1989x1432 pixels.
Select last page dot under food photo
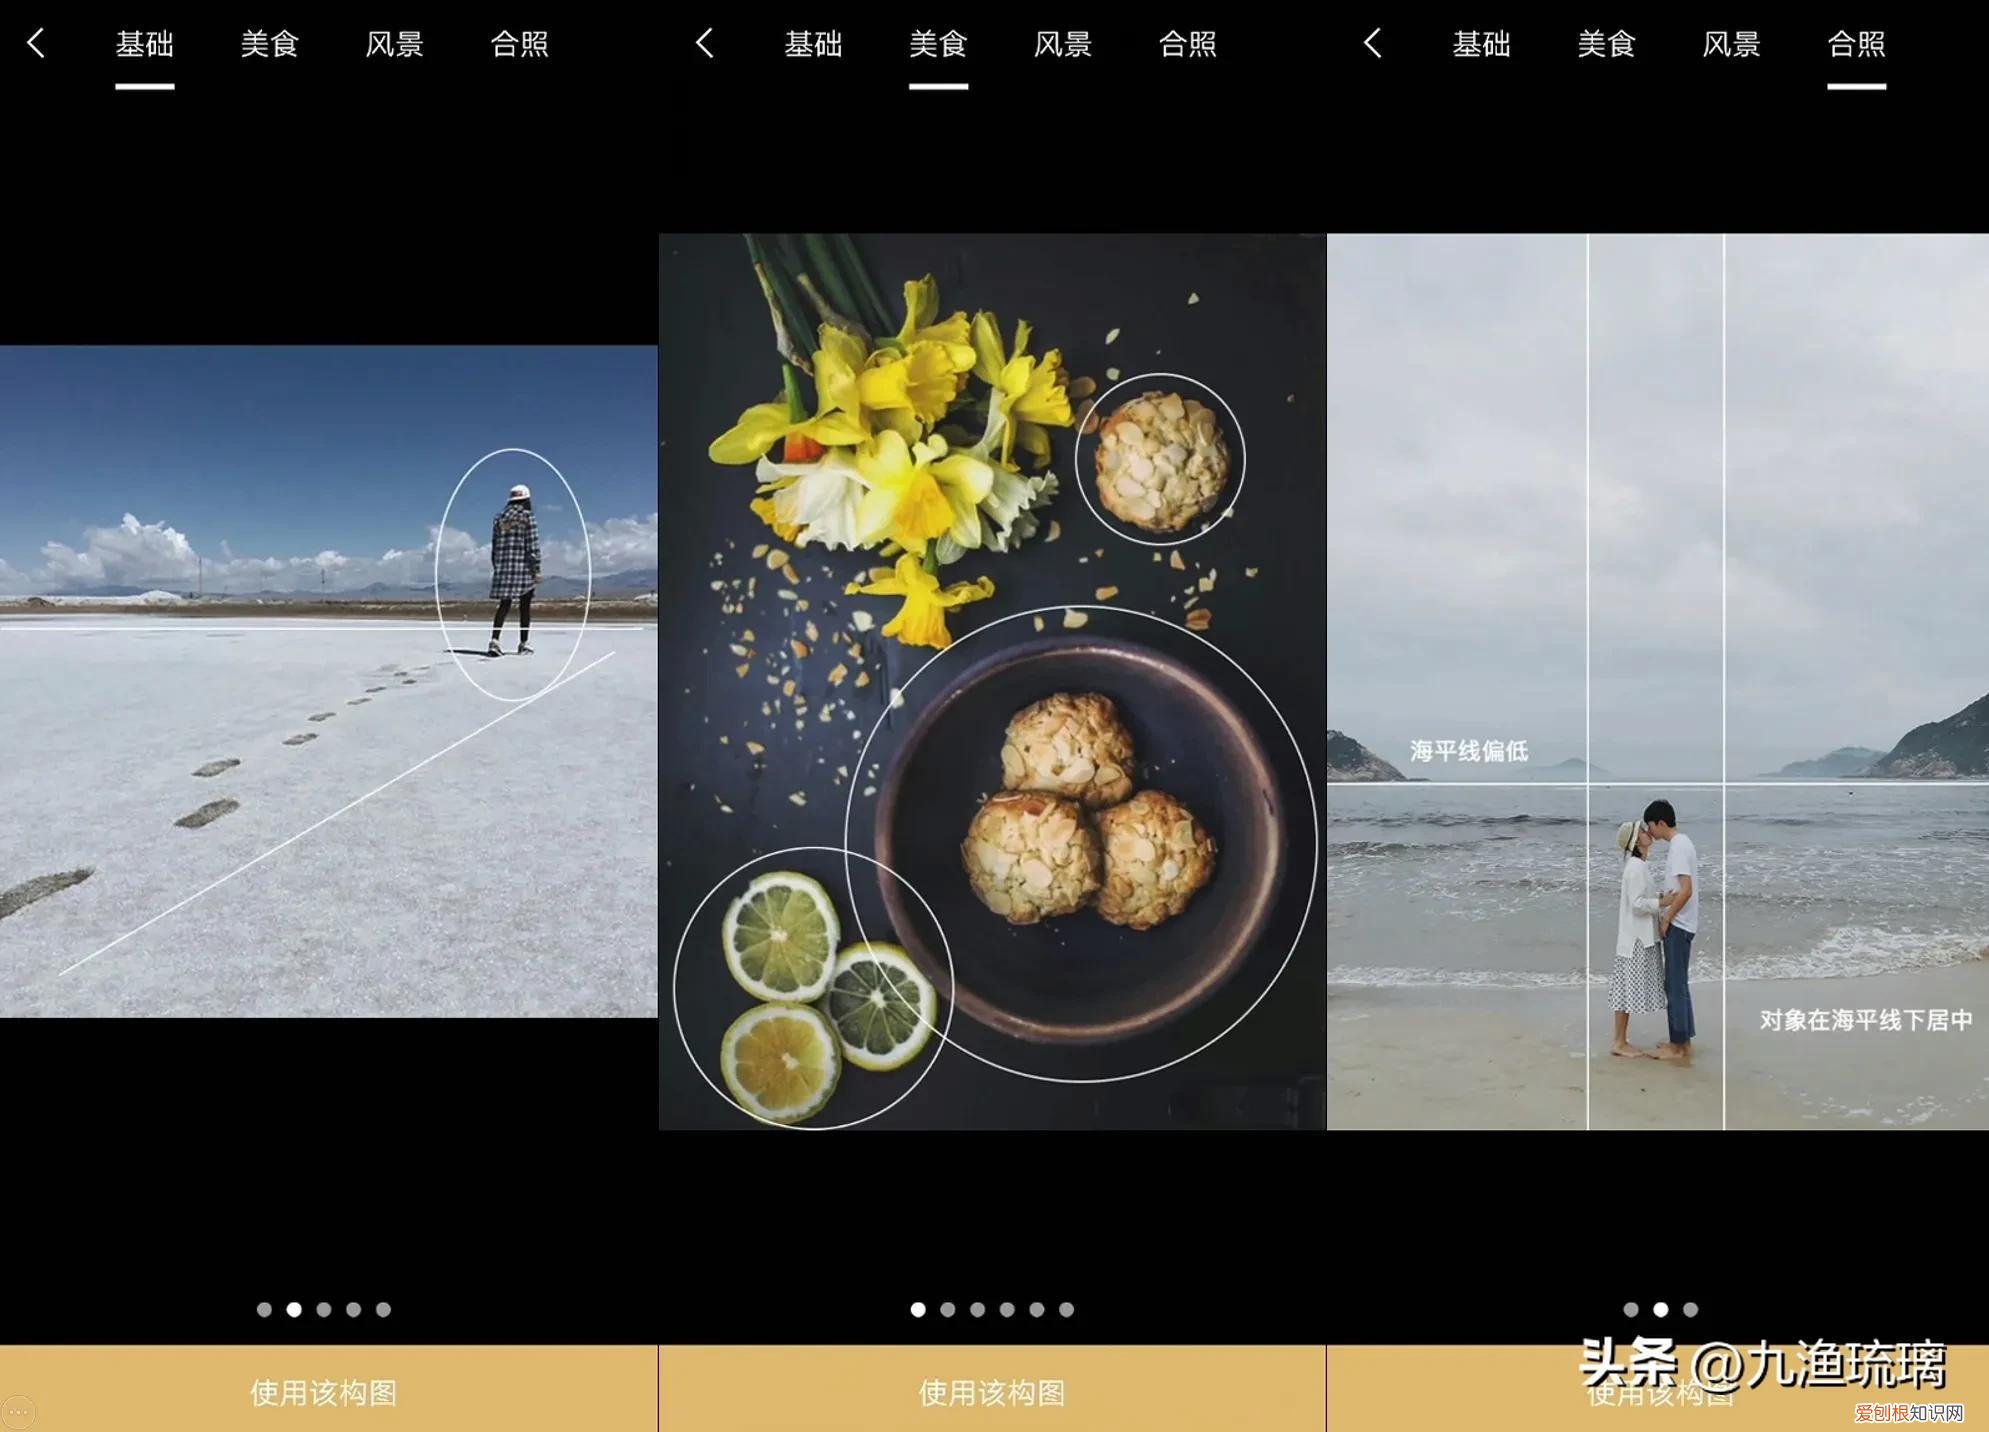click(1067, 1309)
